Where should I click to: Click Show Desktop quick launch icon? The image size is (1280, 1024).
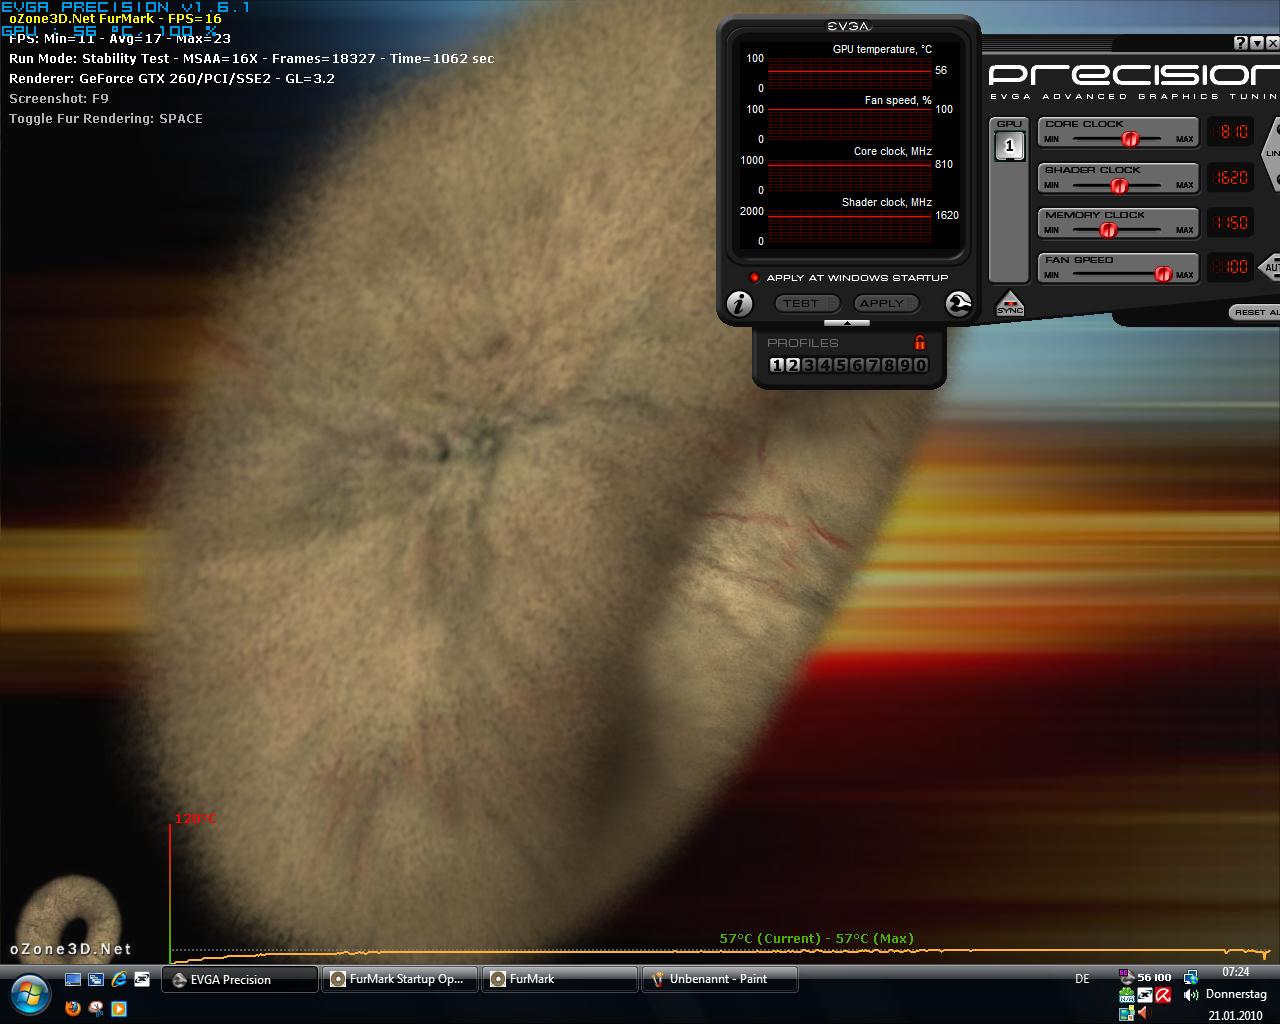click(72, 980)
